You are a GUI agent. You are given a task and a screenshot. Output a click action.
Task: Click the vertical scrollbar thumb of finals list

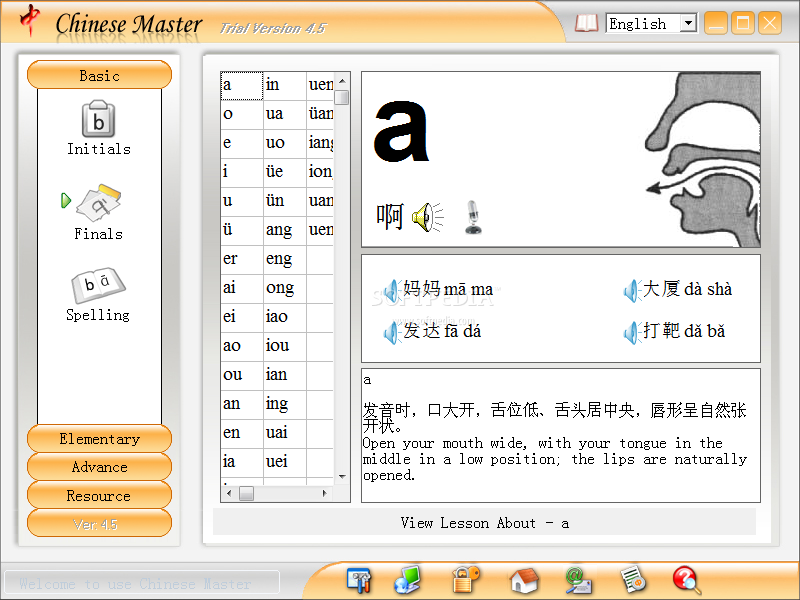pos(342,97)
